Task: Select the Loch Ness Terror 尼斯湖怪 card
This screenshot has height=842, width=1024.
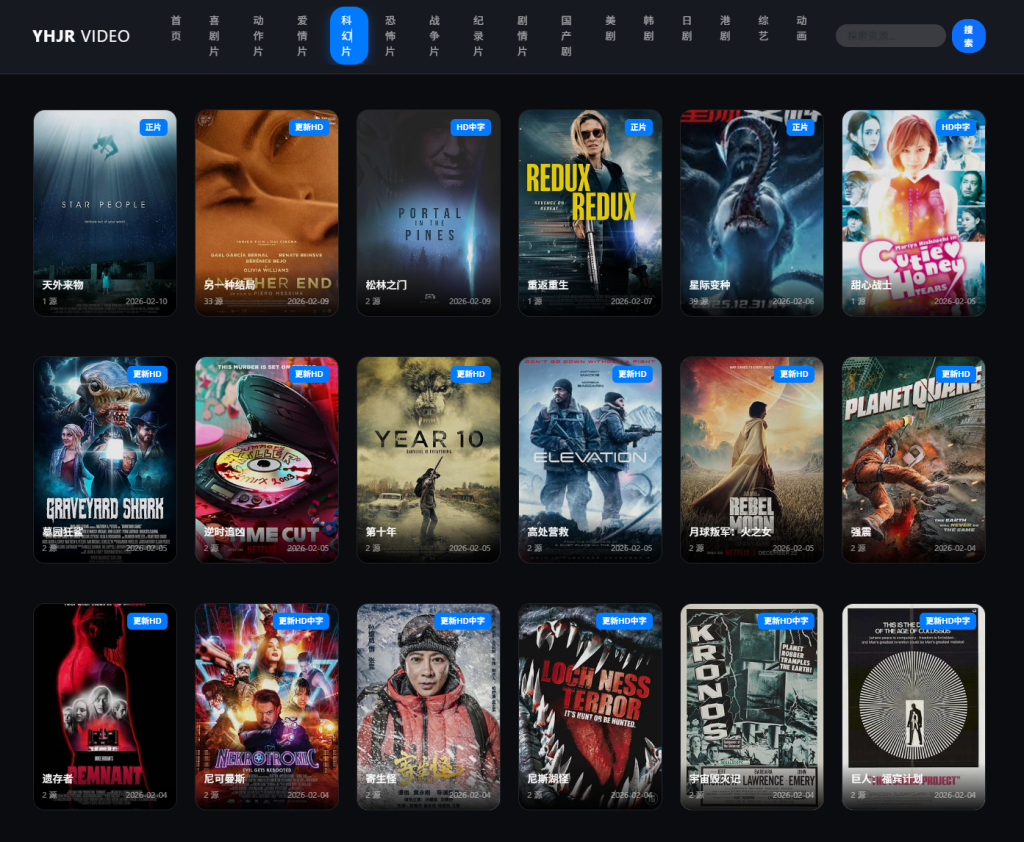Action: click(x=590, y=706)
